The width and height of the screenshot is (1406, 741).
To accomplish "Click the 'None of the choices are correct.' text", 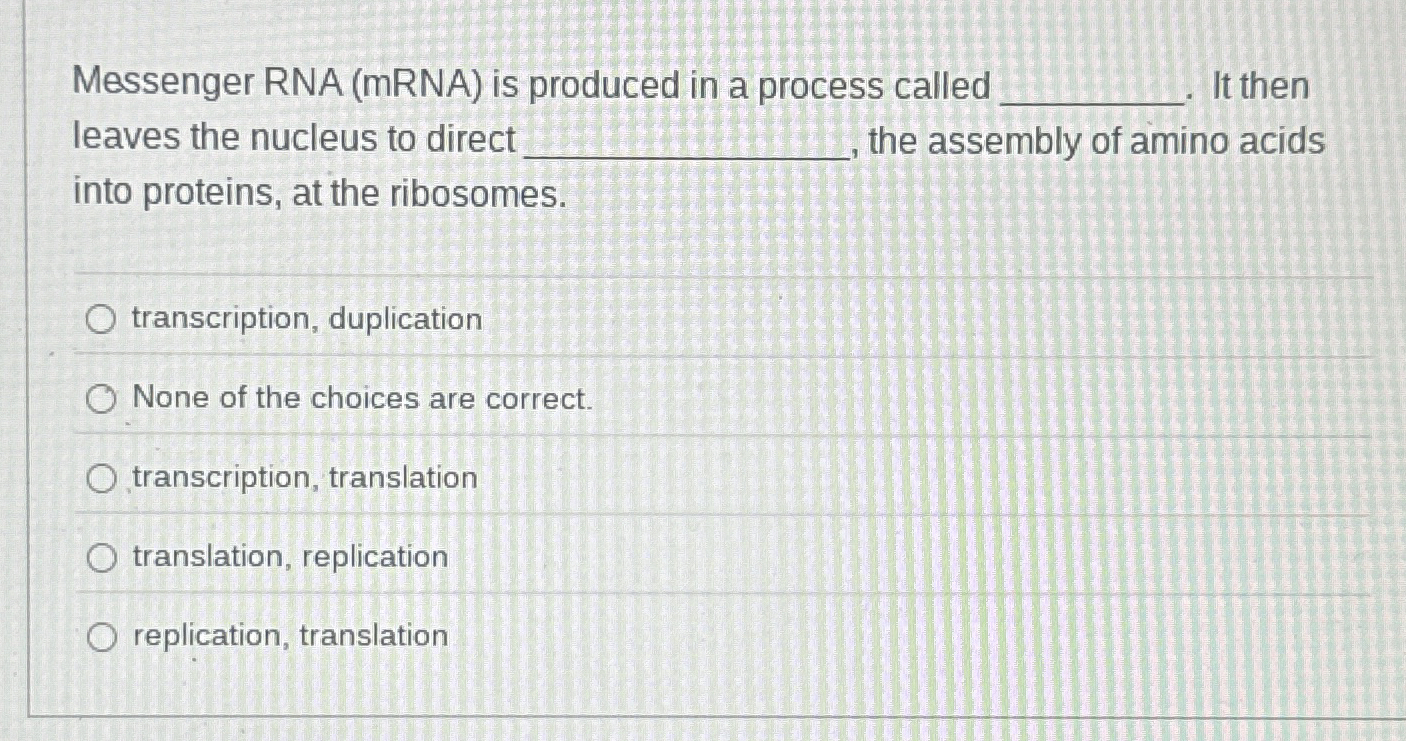I will click(x=362, y=400).
